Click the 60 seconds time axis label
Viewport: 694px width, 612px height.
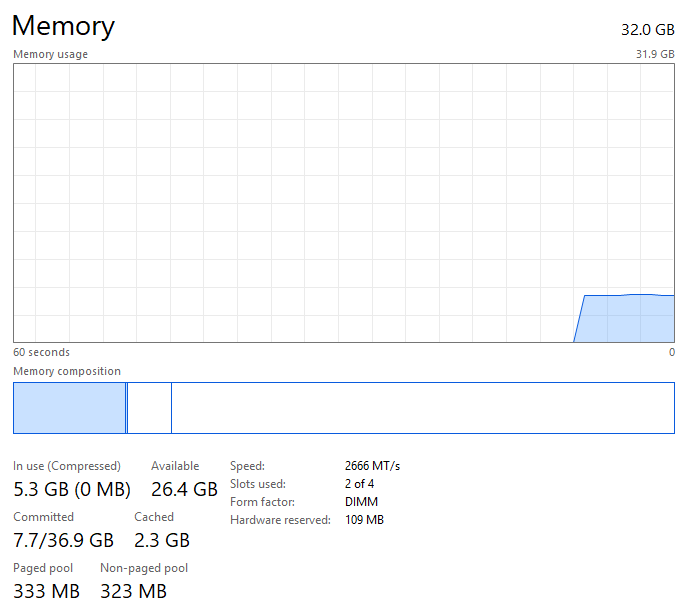pos(41,352)
